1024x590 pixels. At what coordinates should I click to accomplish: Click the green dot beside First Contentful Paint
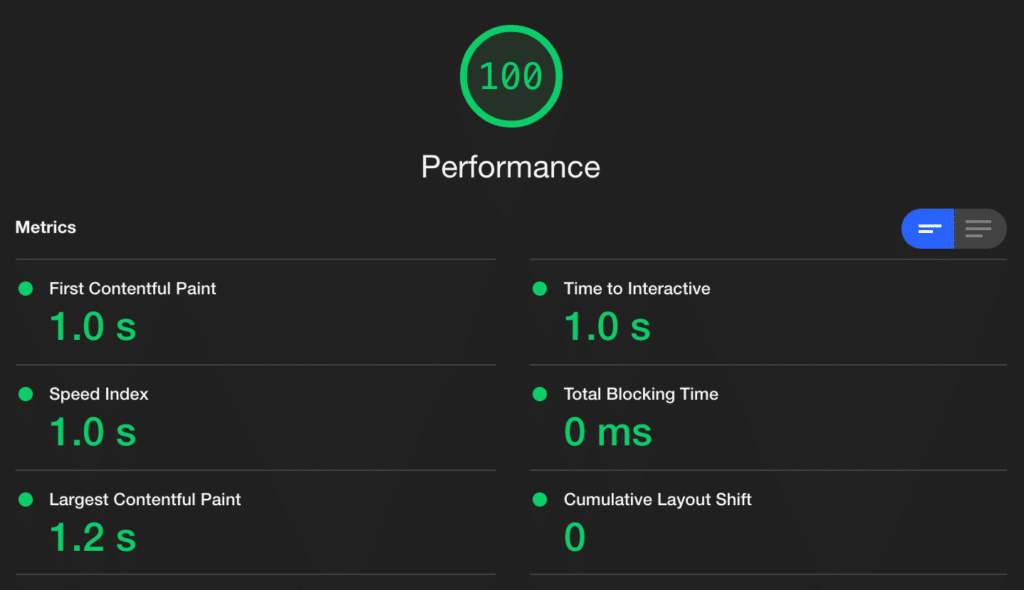pos(25,289)
